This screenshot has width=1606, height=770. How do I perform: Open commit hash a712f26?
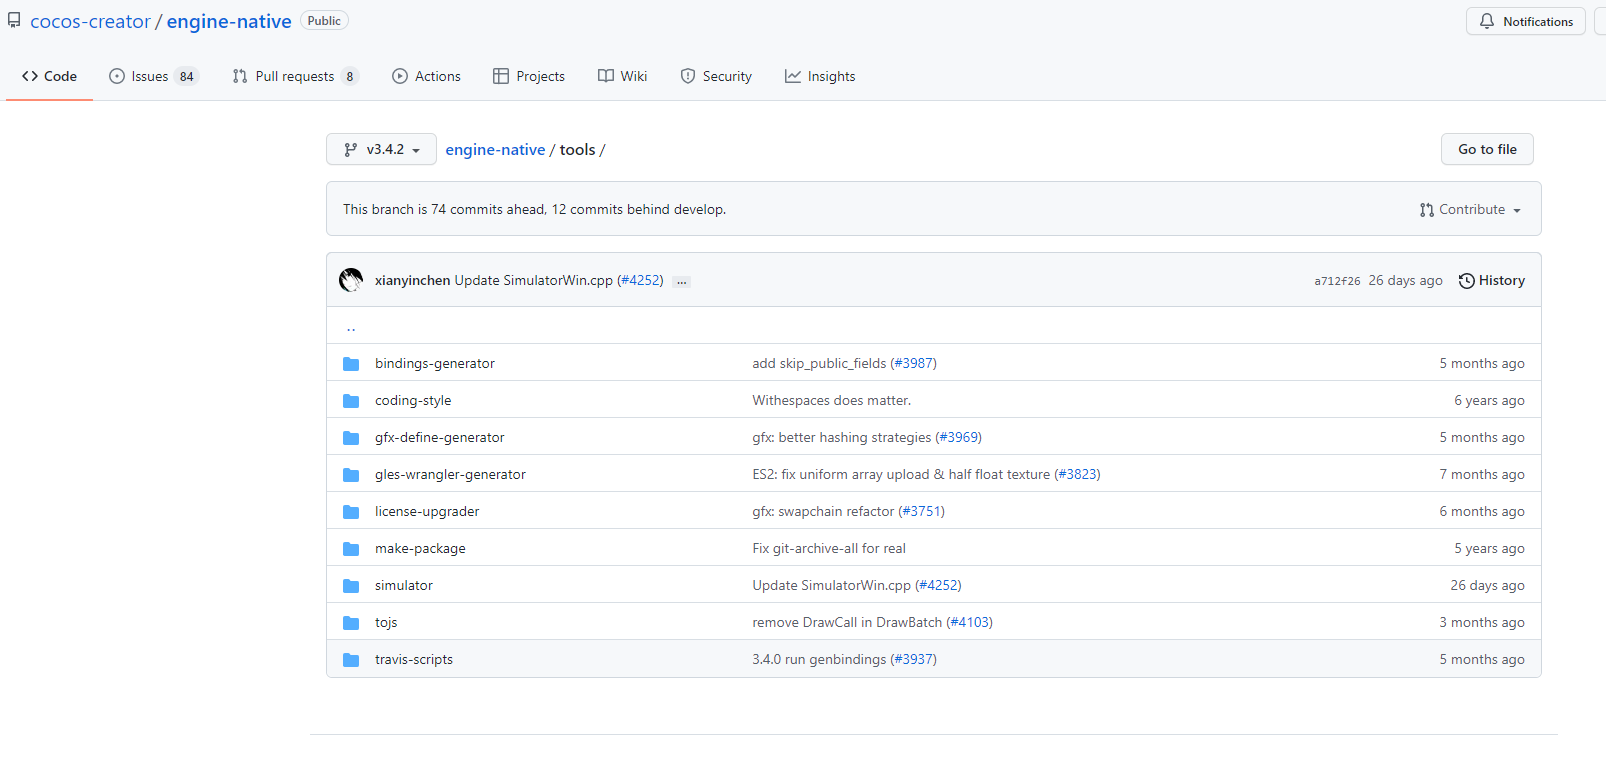[1337, 281]
